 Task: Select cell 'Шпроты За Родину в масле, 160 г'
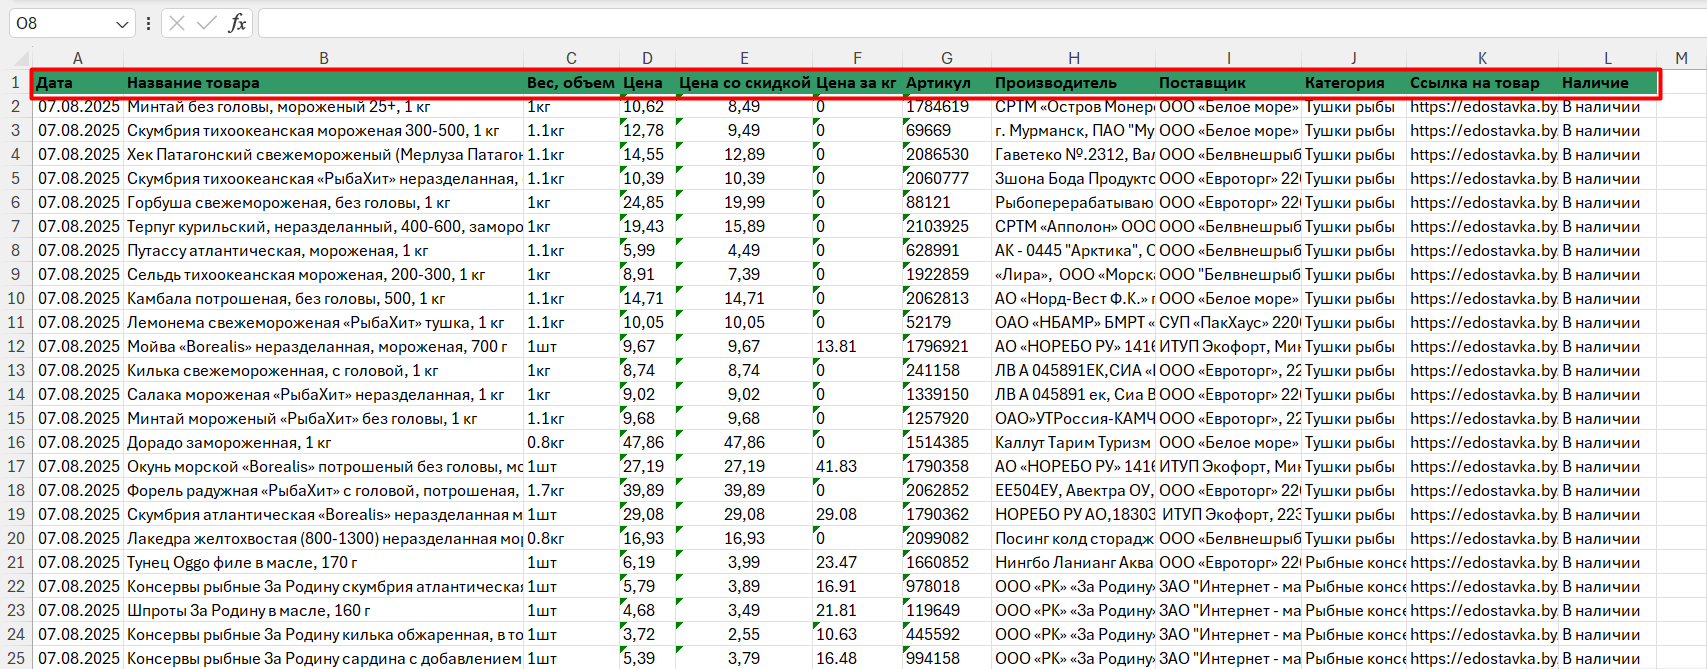click(x=324, y=610)
